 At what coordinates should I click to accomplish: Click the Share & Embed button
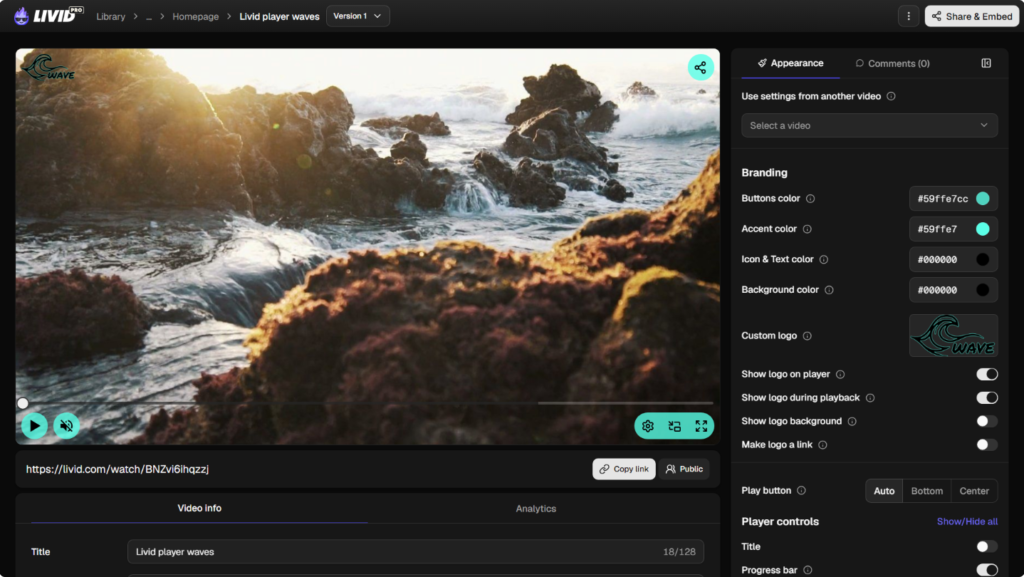pyautogui.click(x=972, y=16)
